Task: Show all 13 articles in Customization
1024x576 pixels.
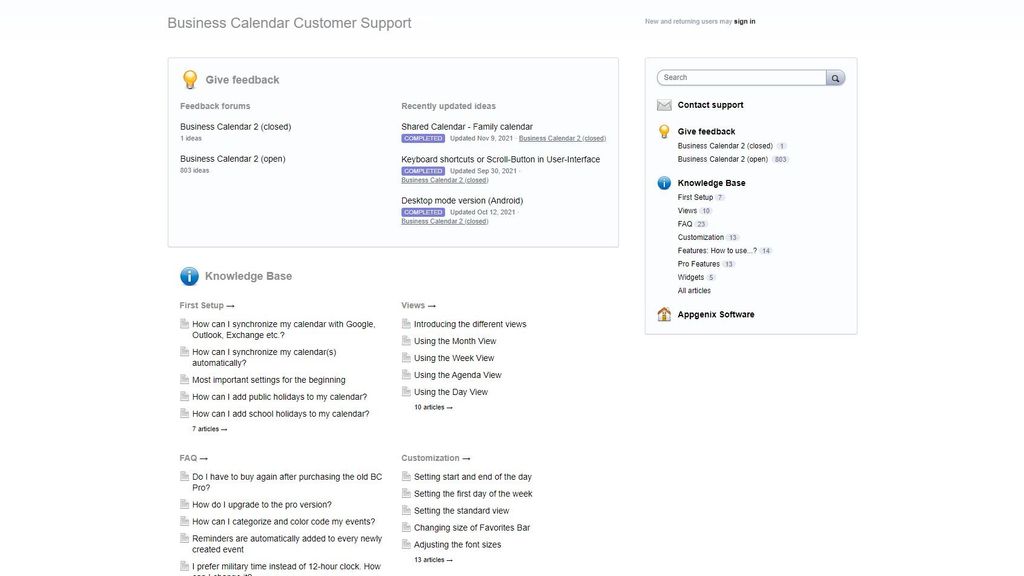Action: 433,560
